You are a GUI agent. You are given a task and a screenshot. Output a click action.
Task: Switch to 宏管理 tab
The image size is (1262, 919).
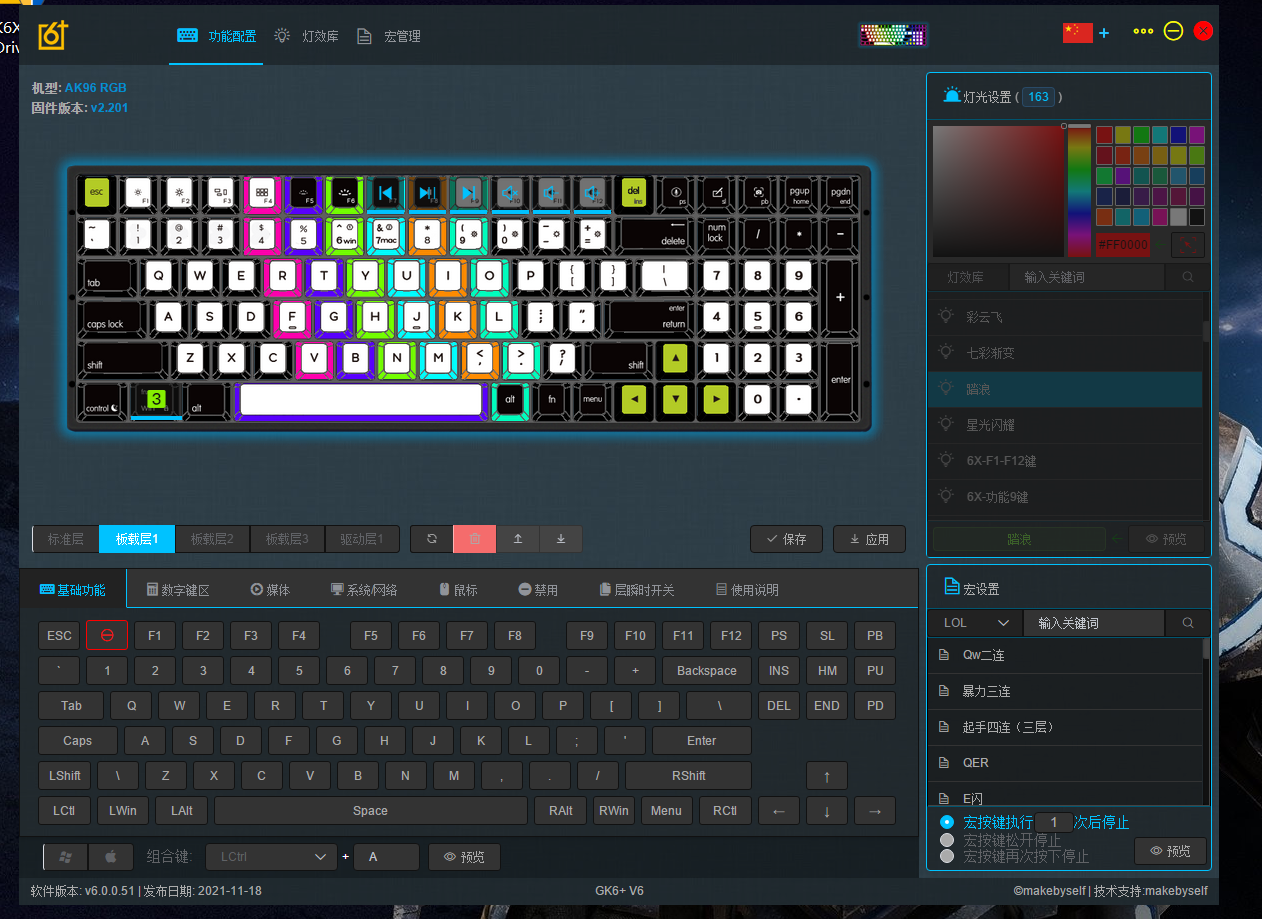tap(389, 36)
